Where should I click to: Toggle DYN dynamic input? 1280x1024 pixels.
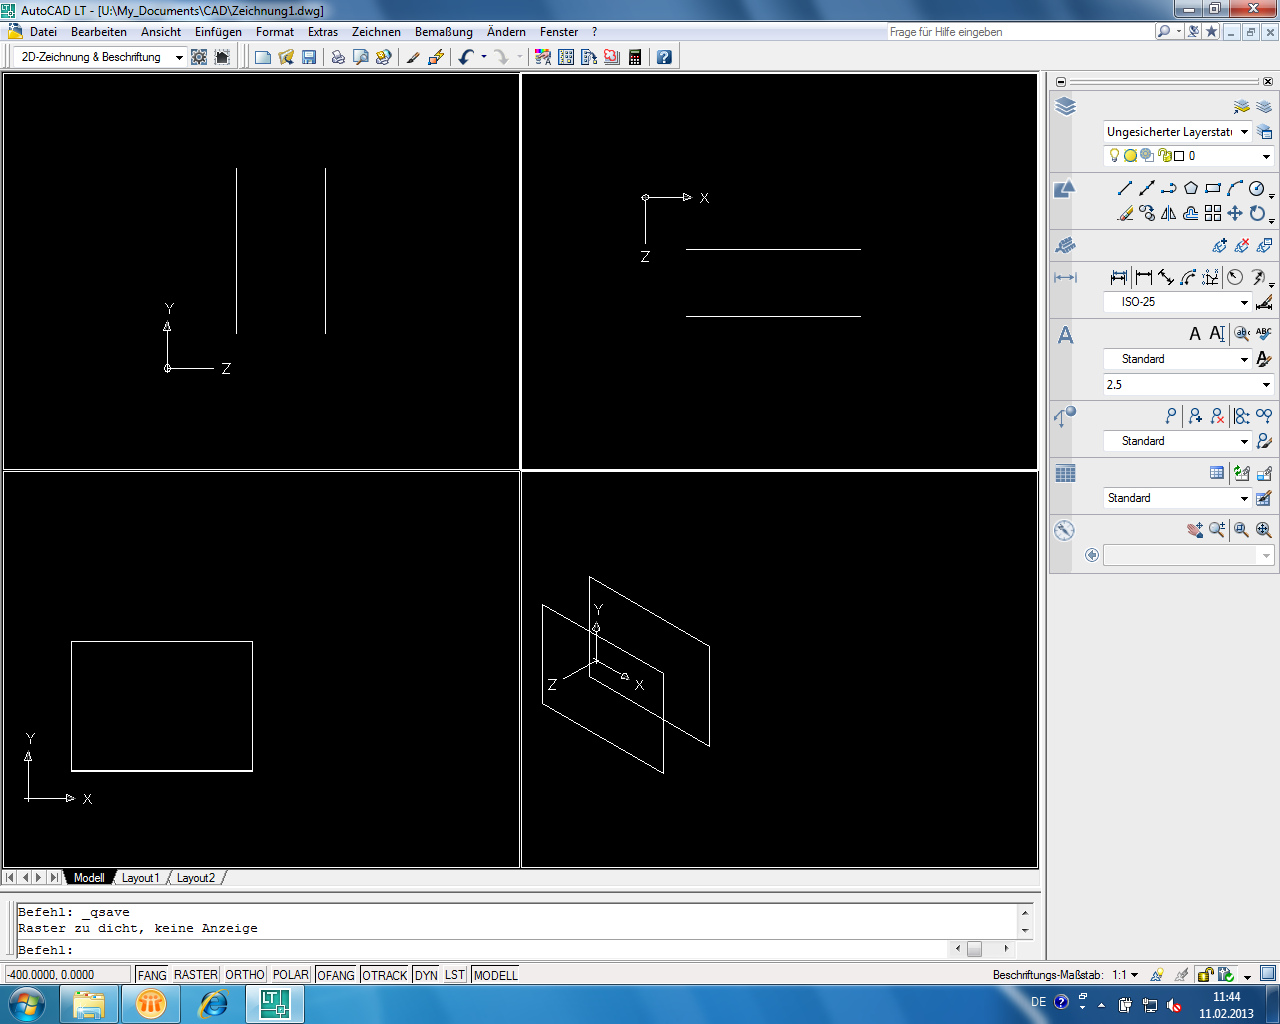427,975
